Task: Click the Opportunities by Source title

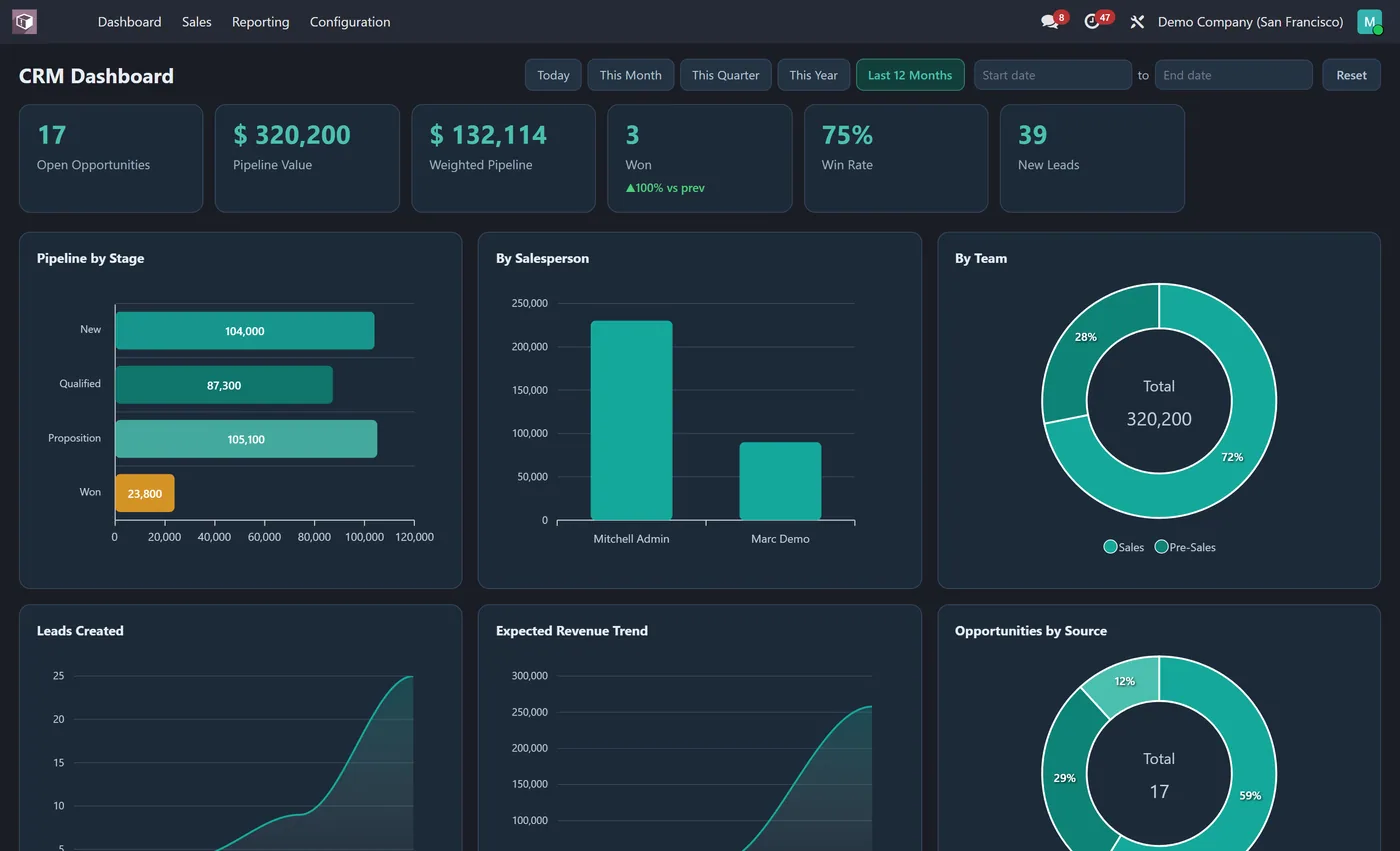Action: tap(1031, 631)
